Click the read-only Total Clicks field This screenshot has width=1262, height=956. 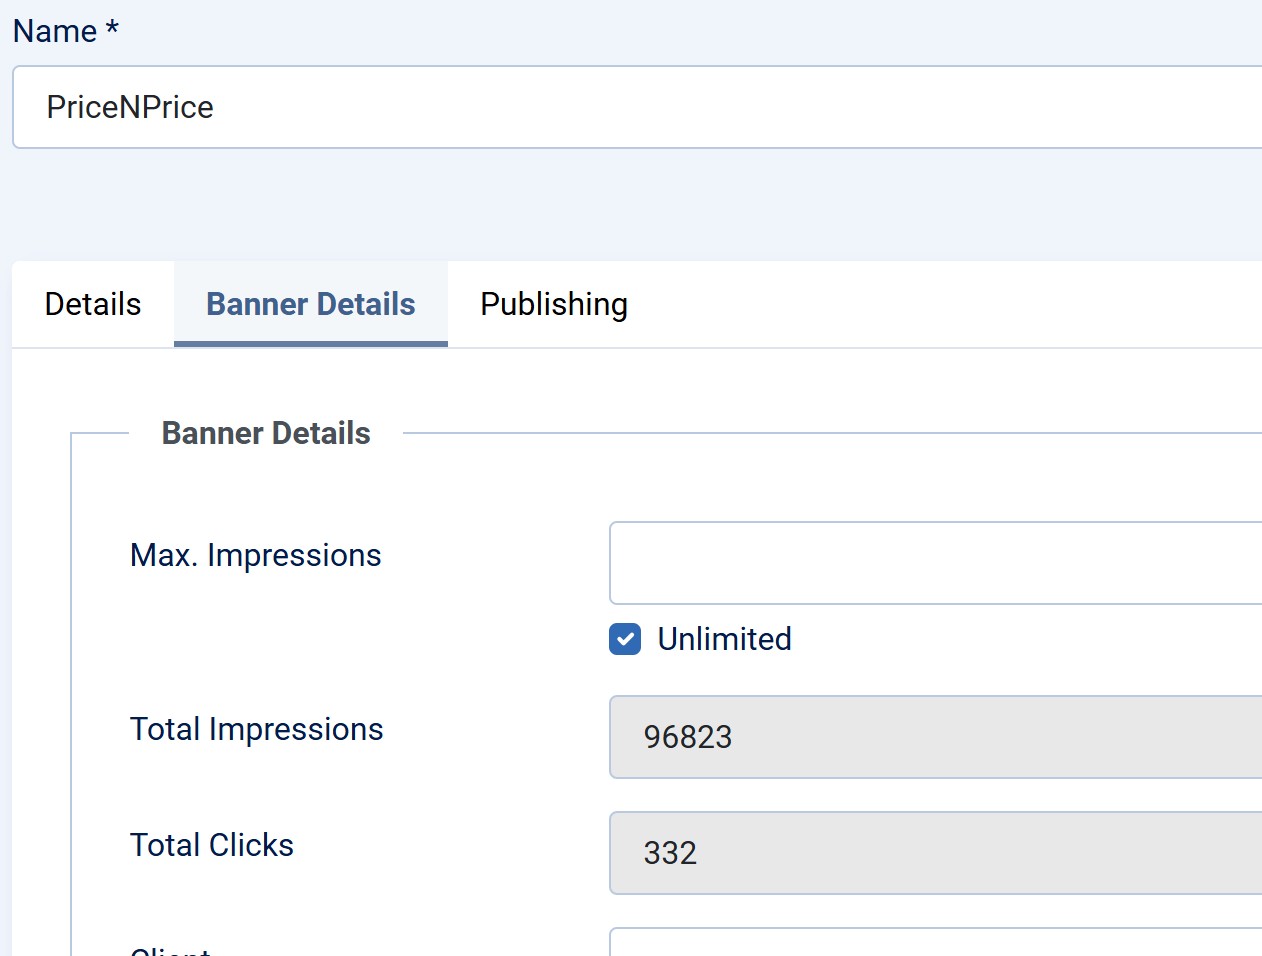click(x=935, y=853)
